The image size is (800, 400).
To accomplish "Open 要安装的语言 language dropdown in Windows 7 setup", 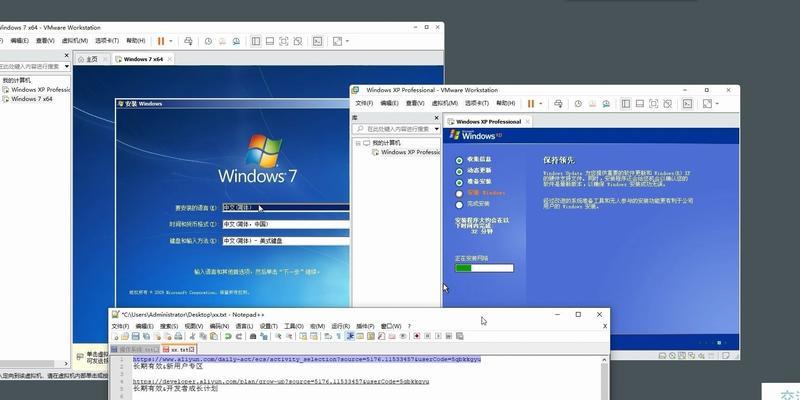I will click(x=286, y=208).
